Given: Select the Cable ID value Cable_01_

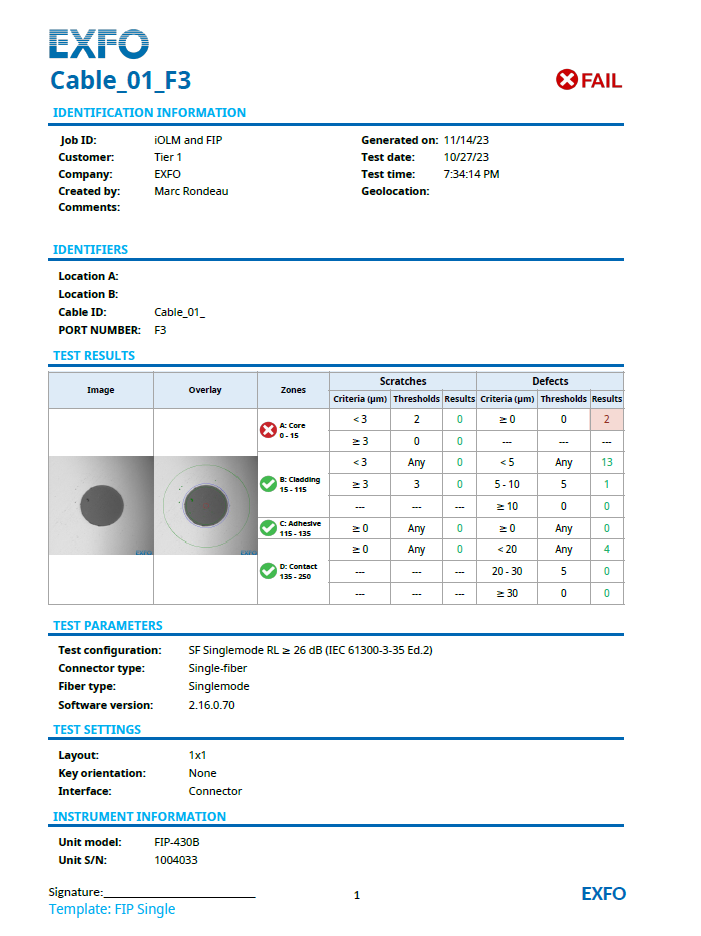Looking at the screenshot, I should click(x=179, y=312).
